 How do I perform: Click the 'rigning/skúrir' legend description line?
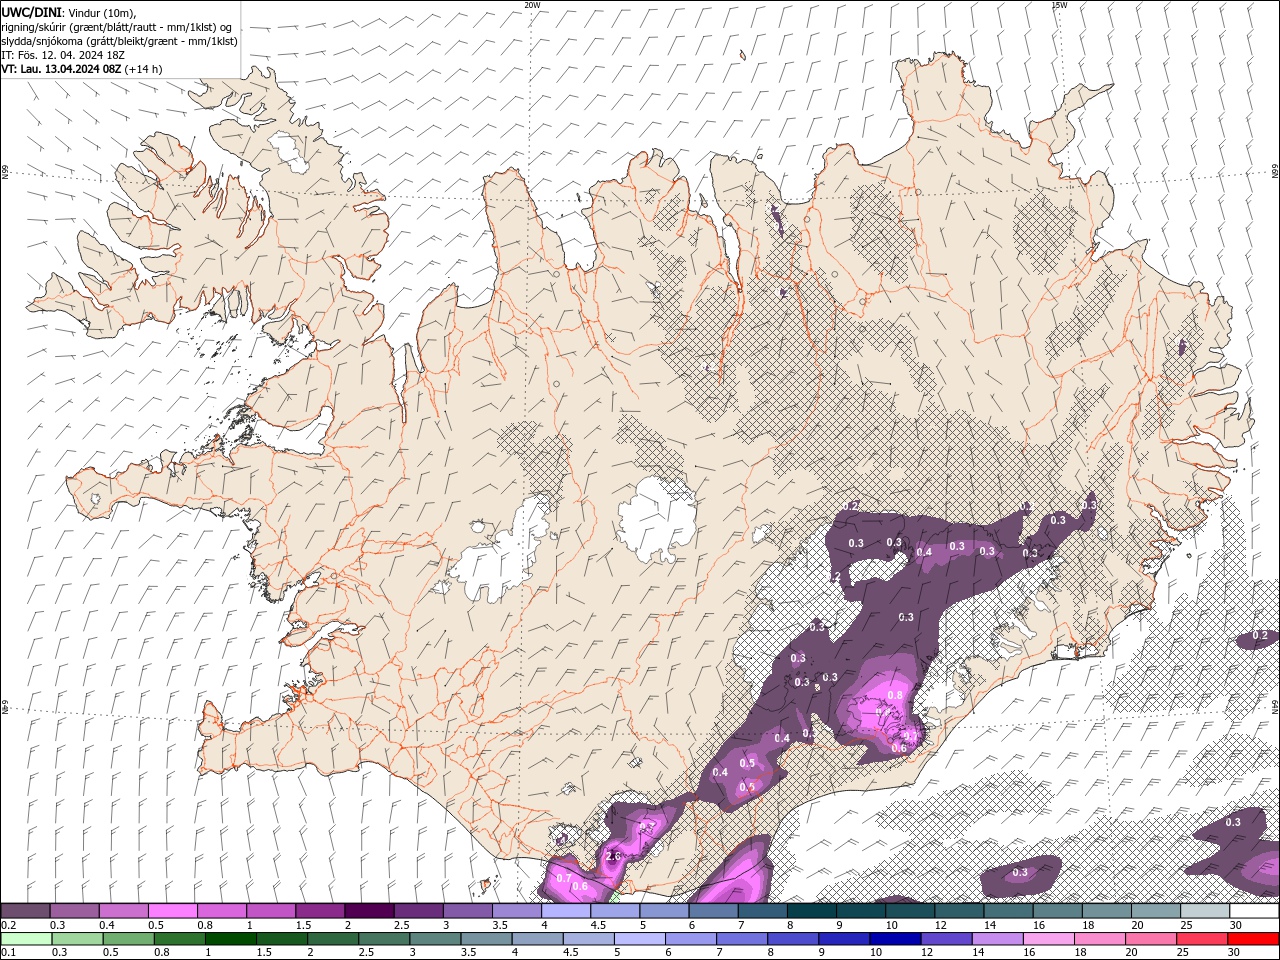(116, 27)
